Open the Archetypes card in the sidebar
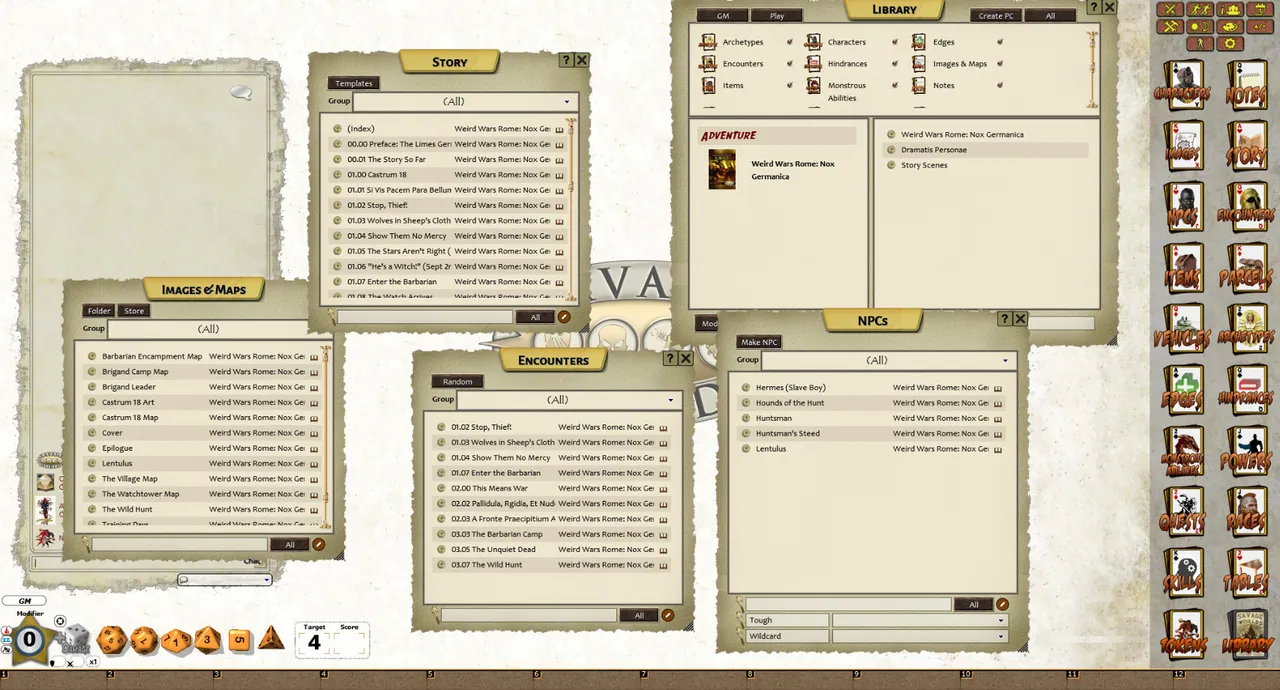1280x690 pixels. pyautogui.click(x=1247, y=330)
